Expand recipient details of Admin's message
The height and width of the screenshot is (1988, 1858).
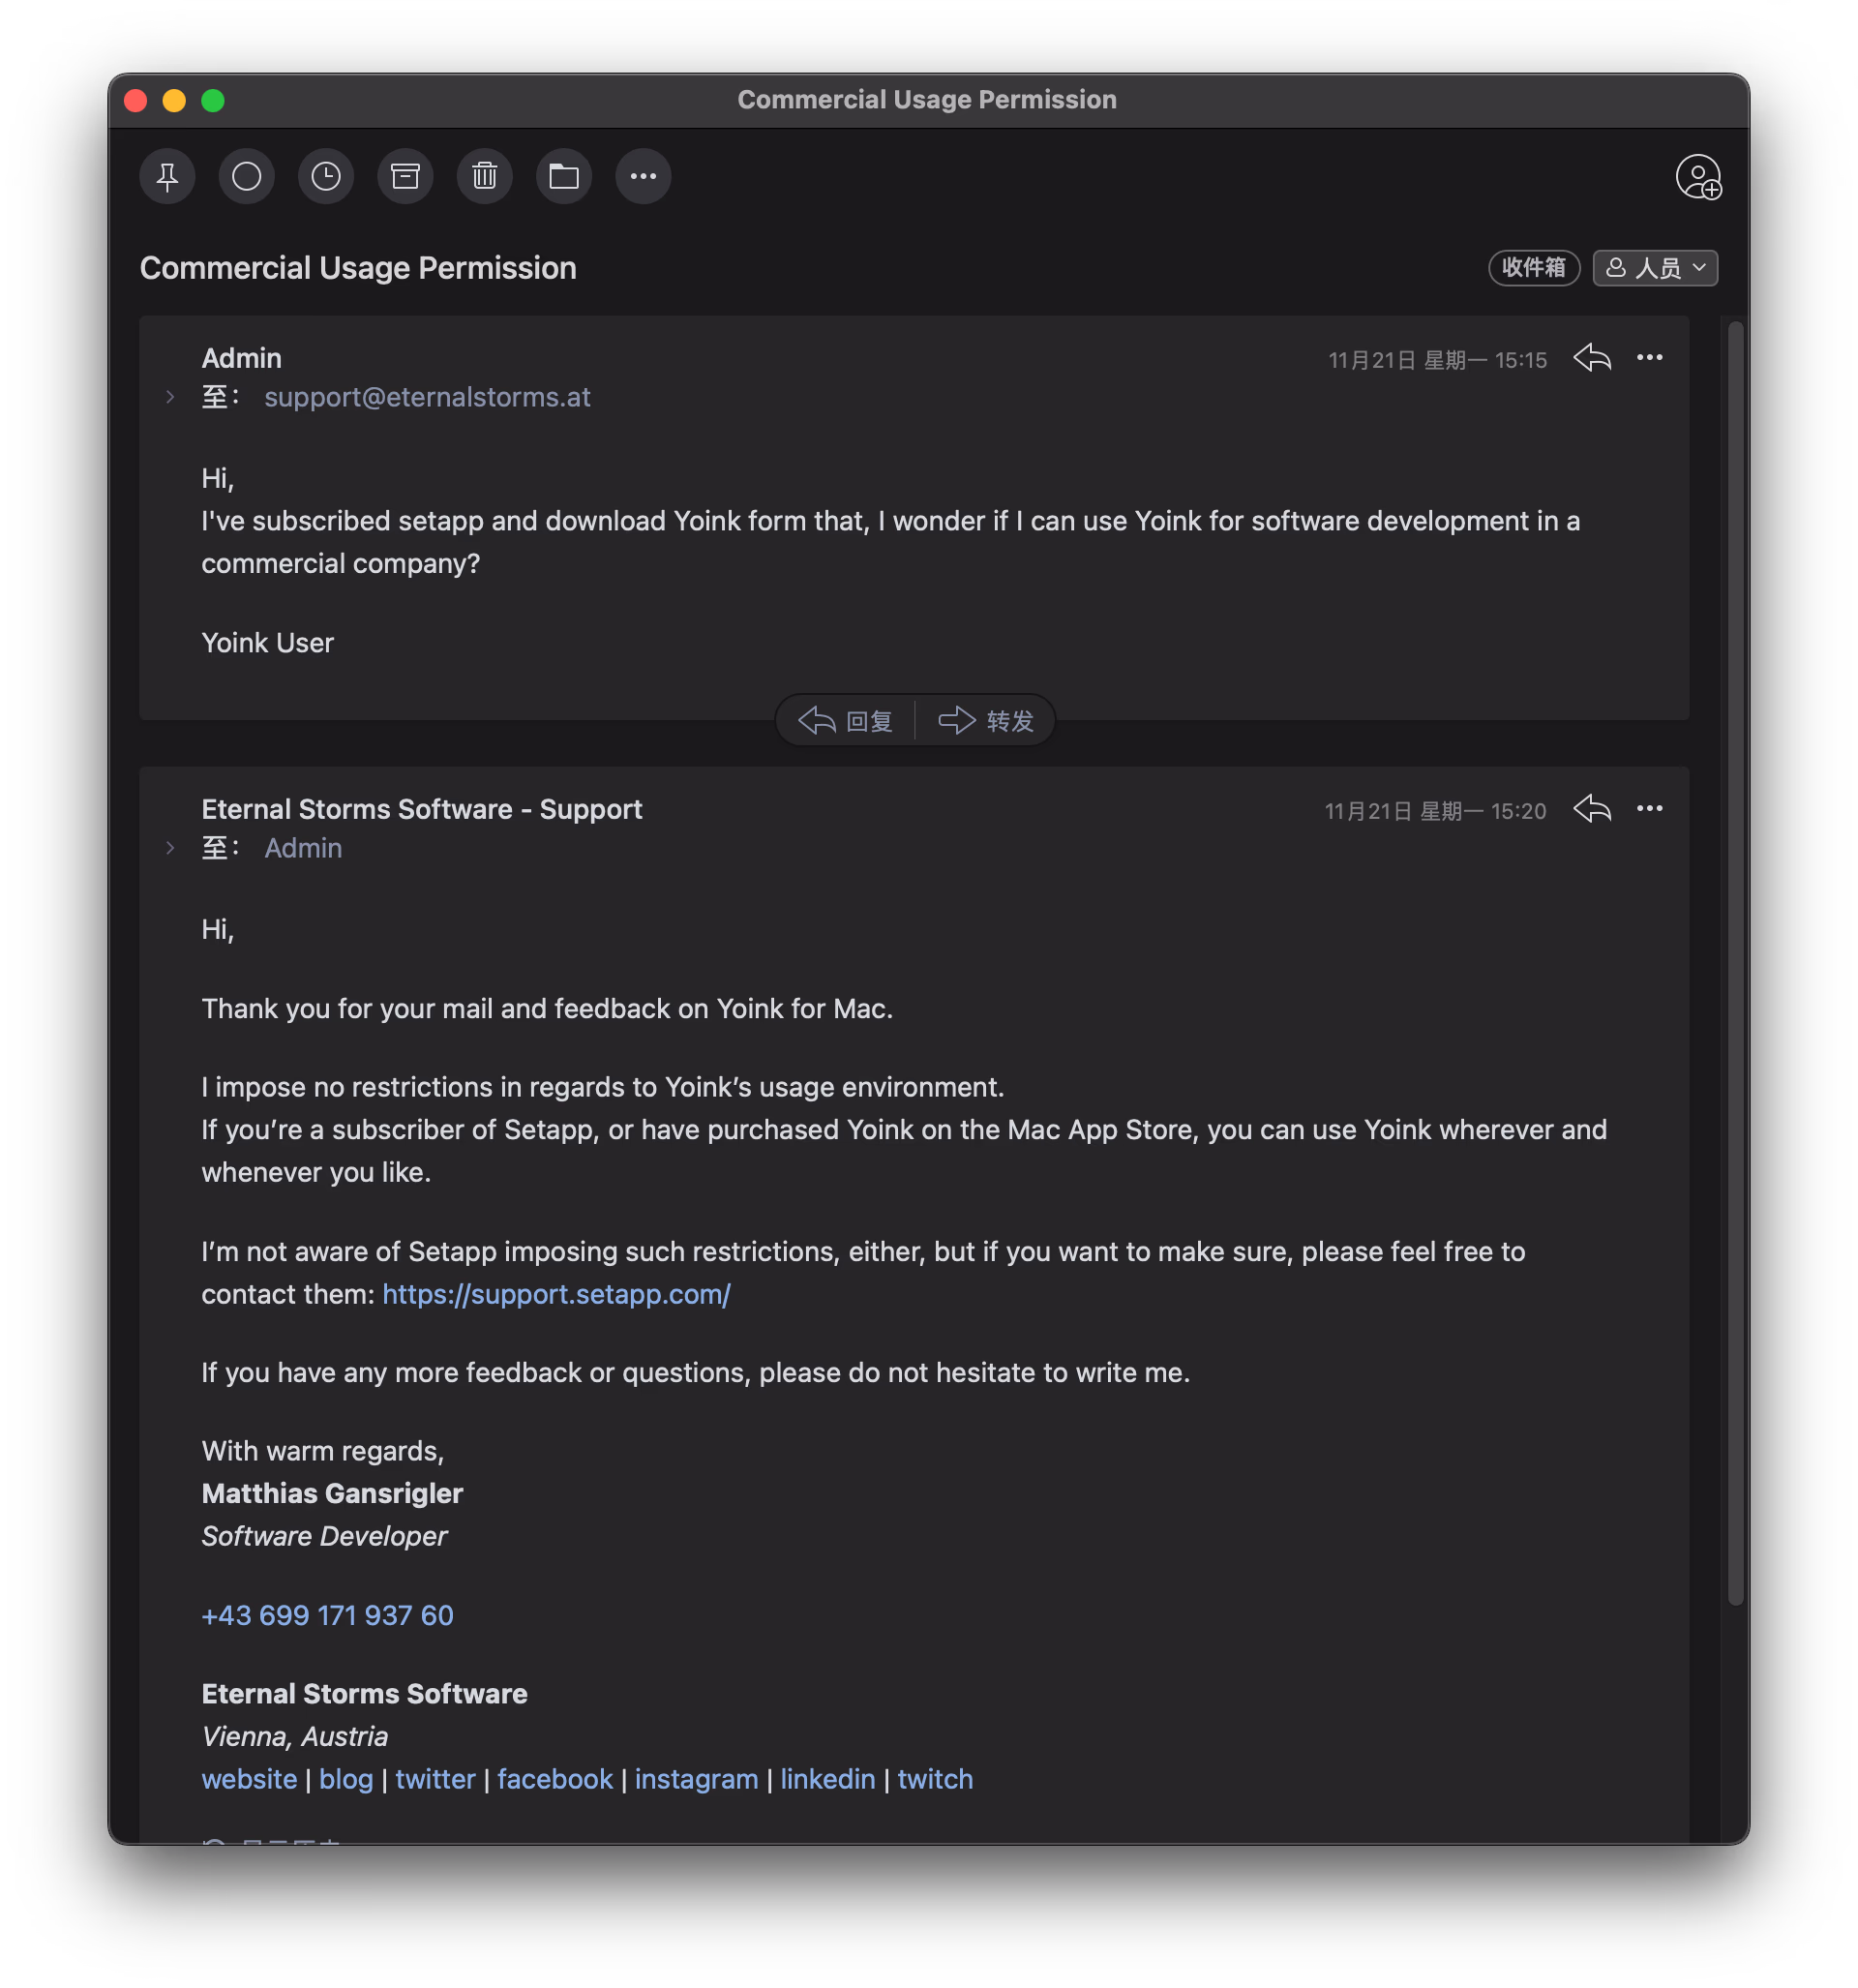point(171,398)
